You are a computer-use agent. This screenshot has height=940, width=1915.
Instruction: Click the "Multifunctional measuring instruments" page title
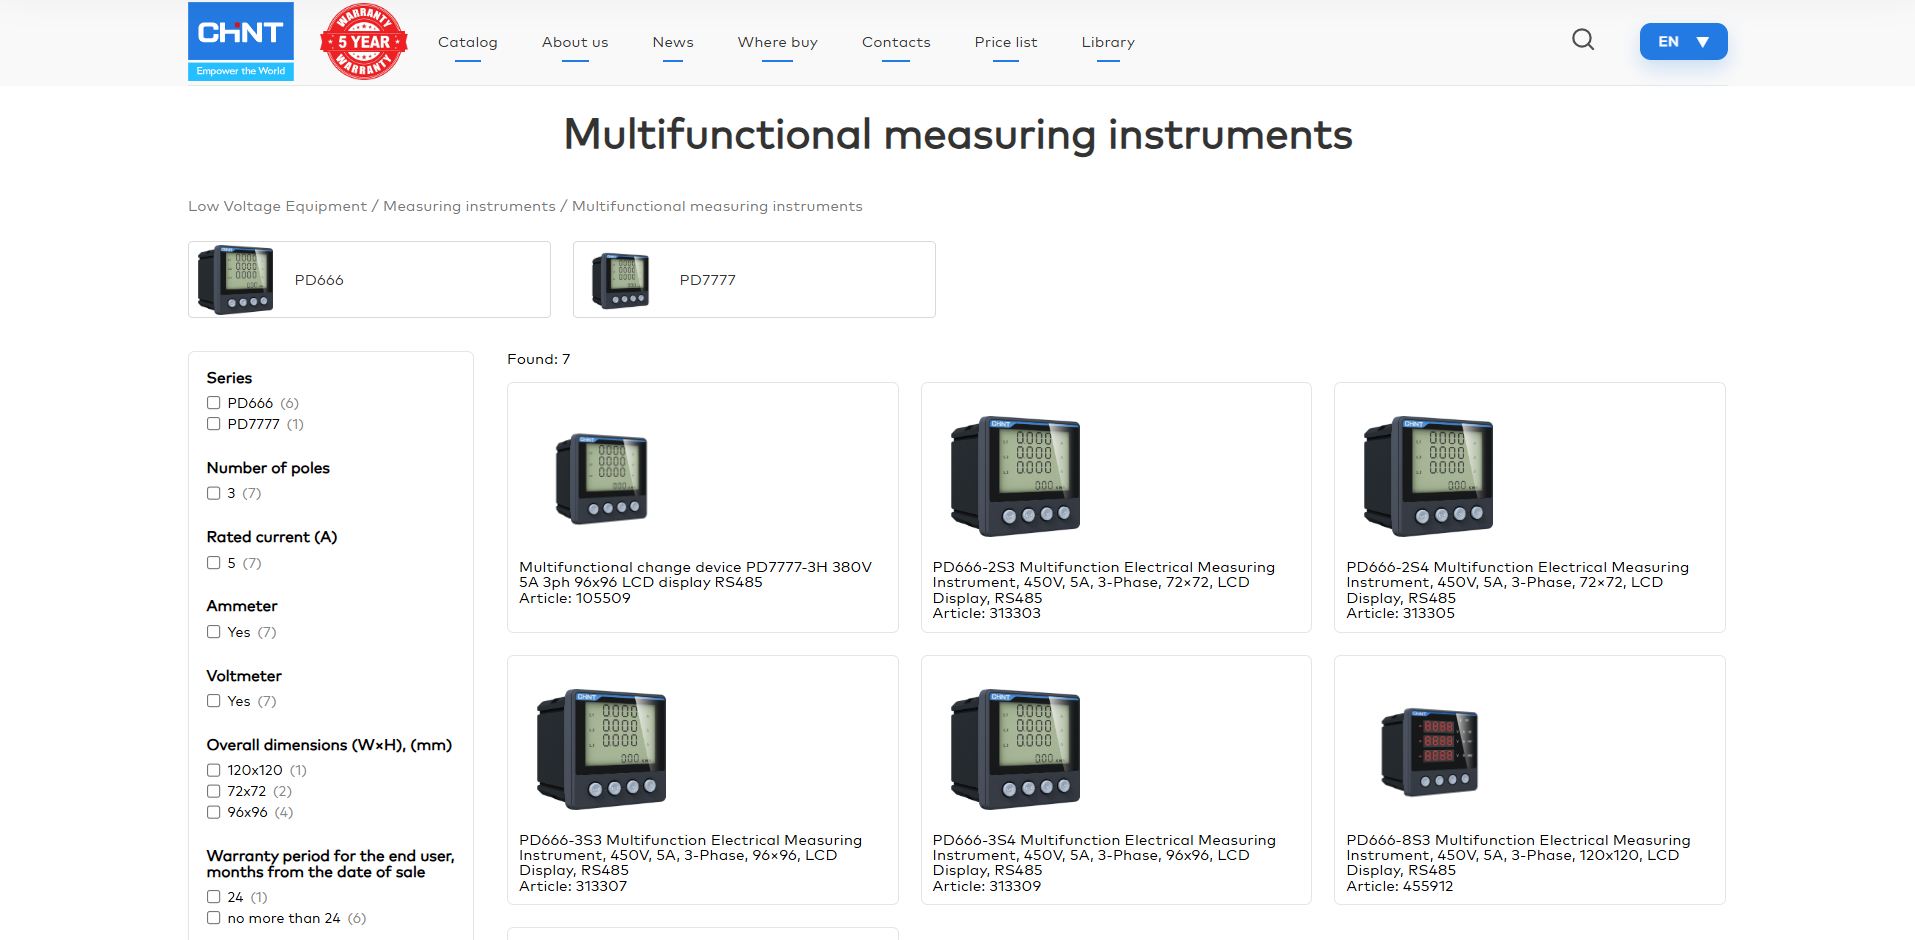tap(958, 135)
